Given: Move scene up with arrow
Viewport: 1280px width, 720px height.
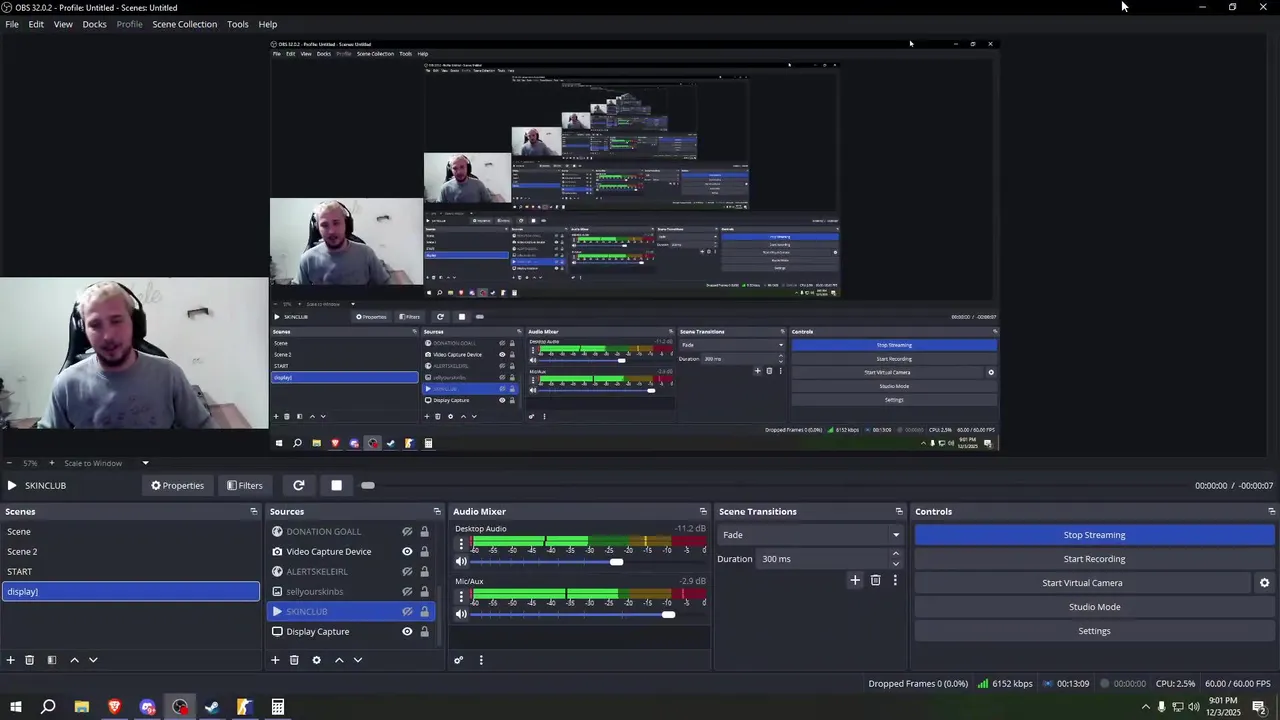Looking at the screenshot, I should tap(74, 660).
